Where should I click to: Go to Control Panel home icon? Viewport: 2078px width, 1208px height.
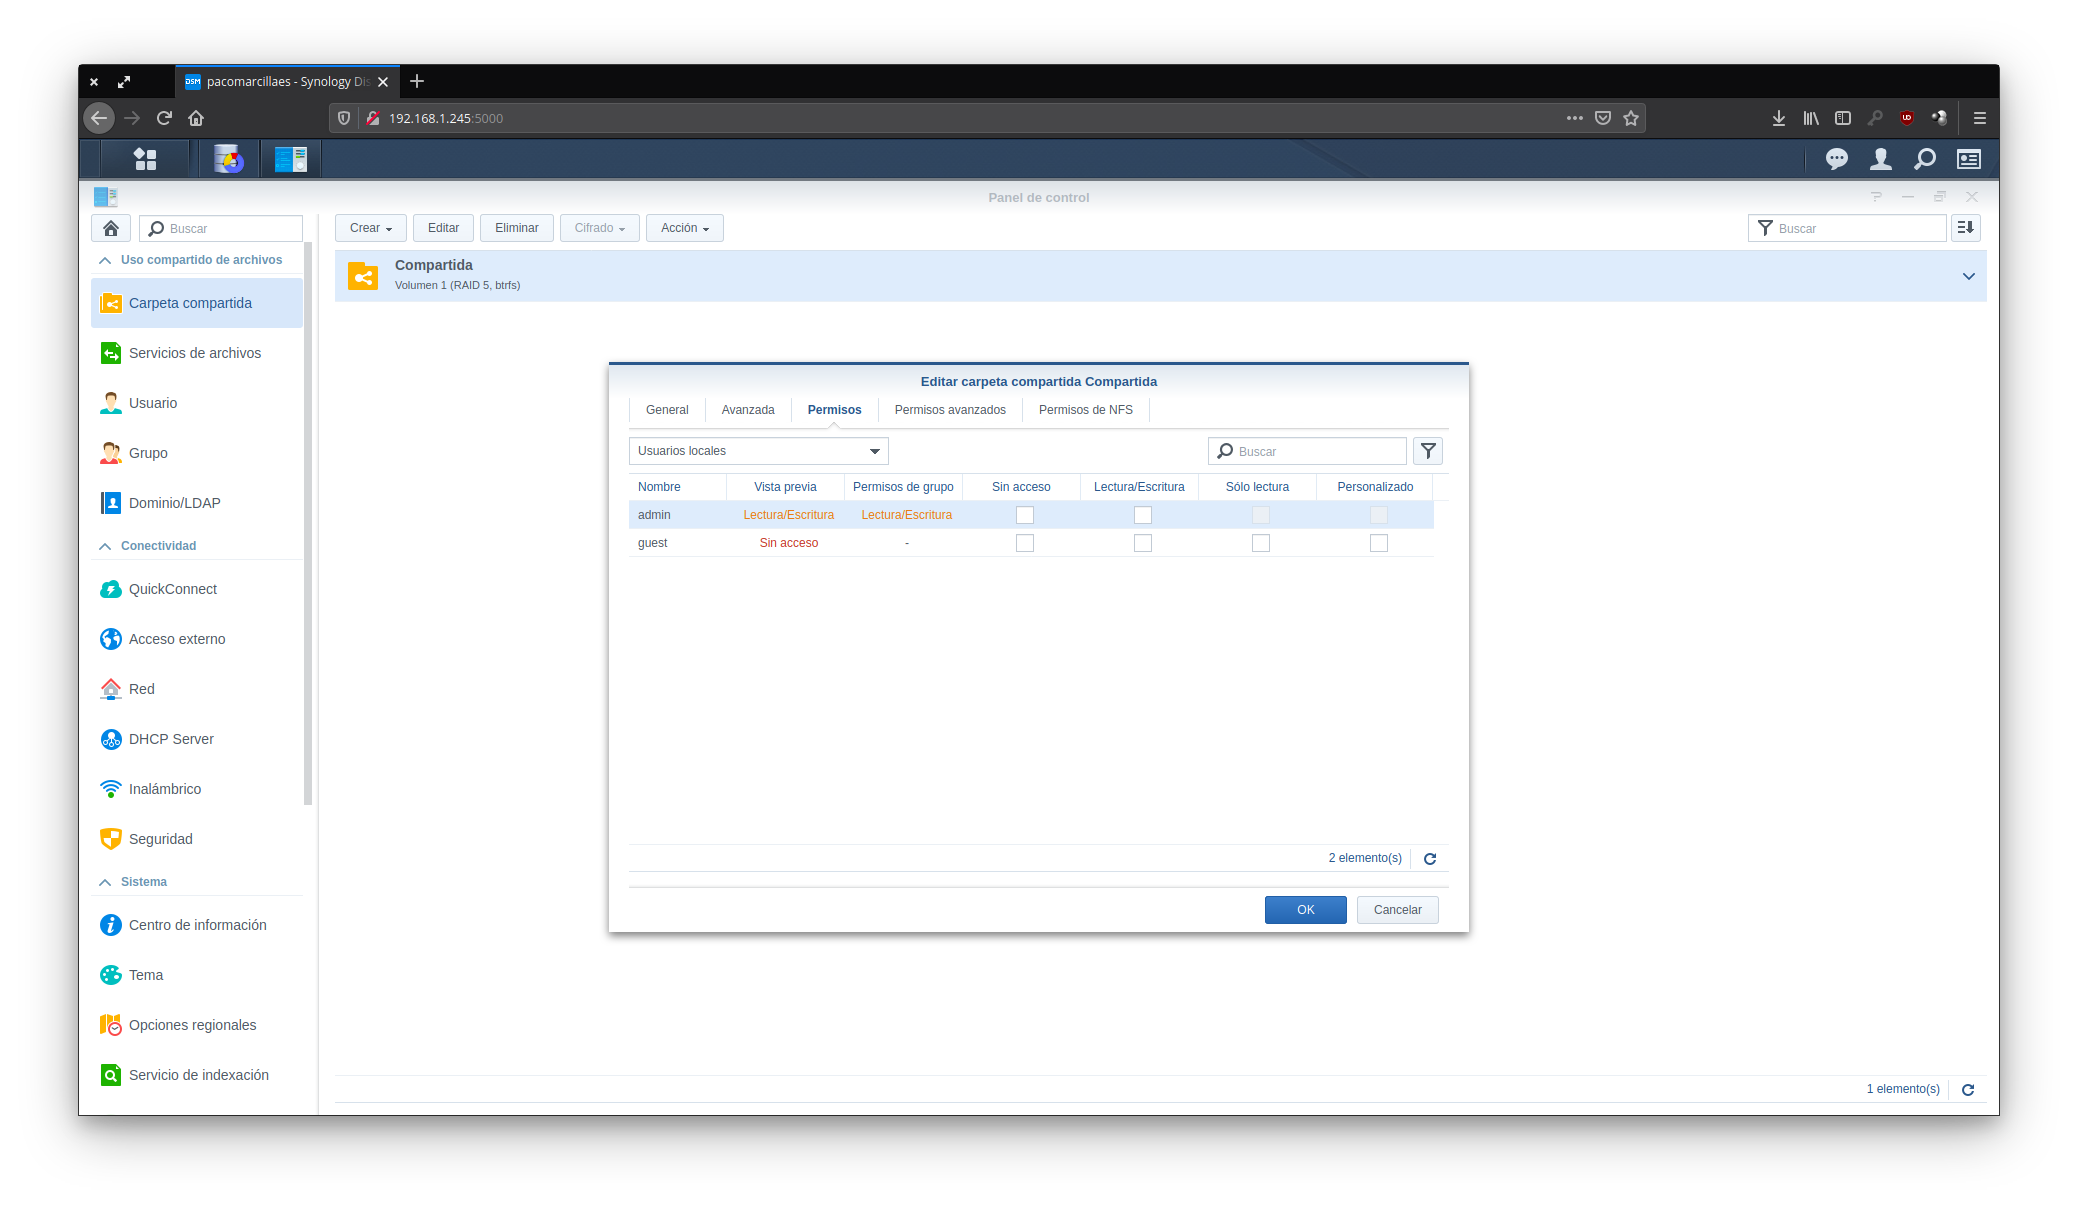111,228
